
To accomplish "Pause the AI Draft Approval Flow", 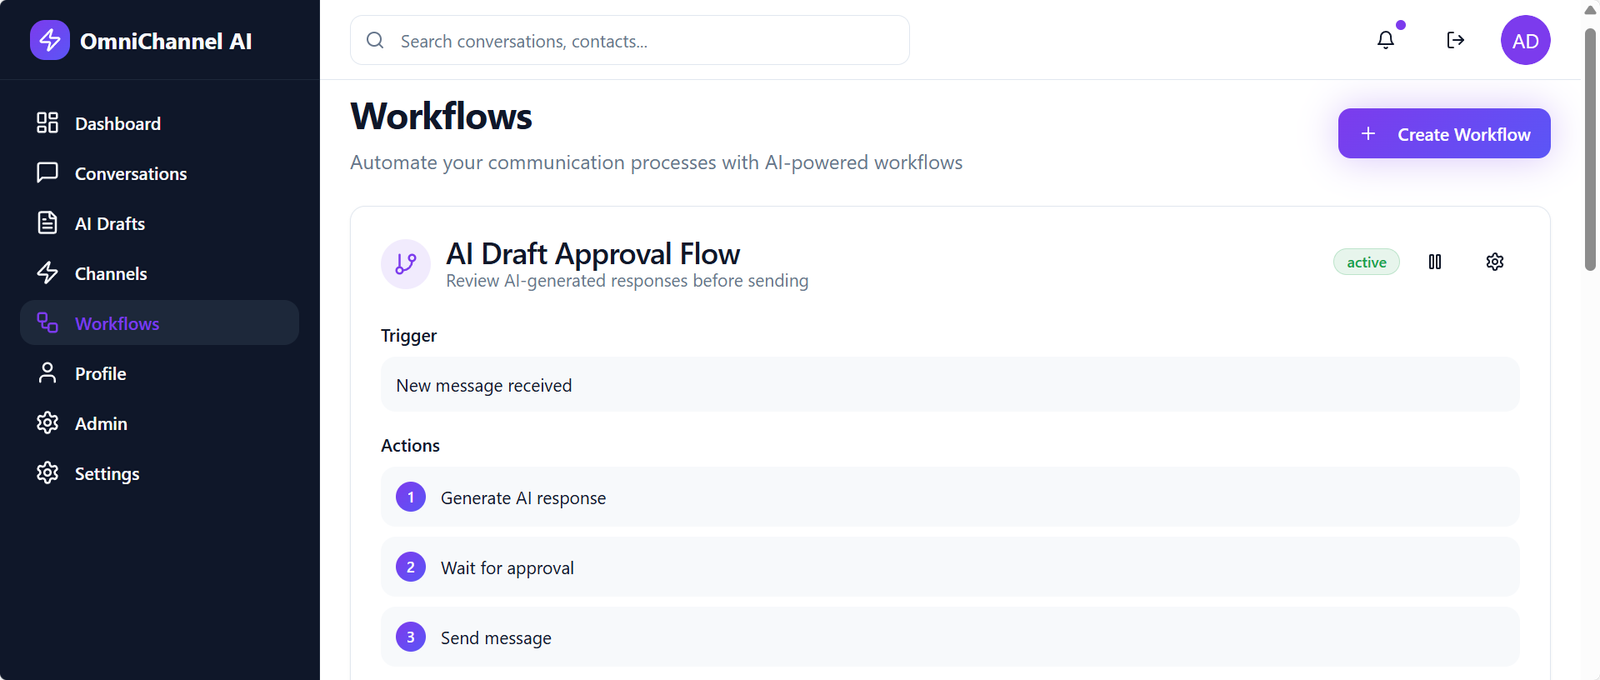I will [x=1434, y=262].
